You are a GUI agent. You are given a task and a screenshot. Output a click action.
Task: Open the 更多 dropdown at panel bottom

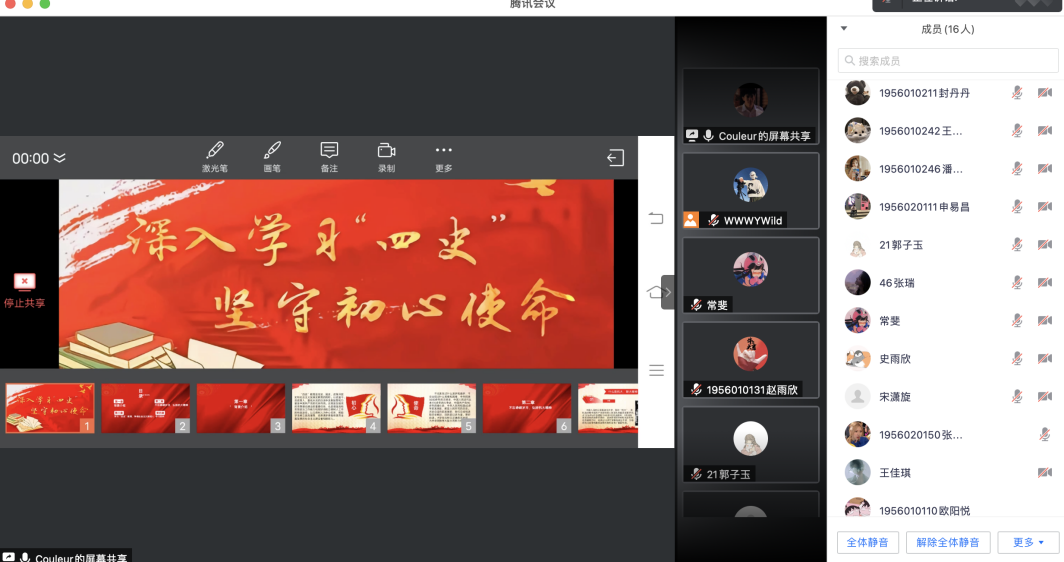1028,543
